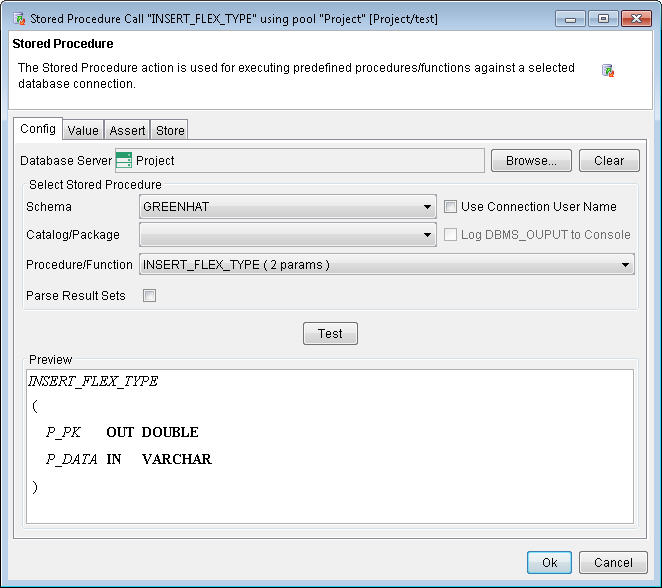662x588 pixels.
Task: Click the Cancel button
Action: [x=613, y=562]
